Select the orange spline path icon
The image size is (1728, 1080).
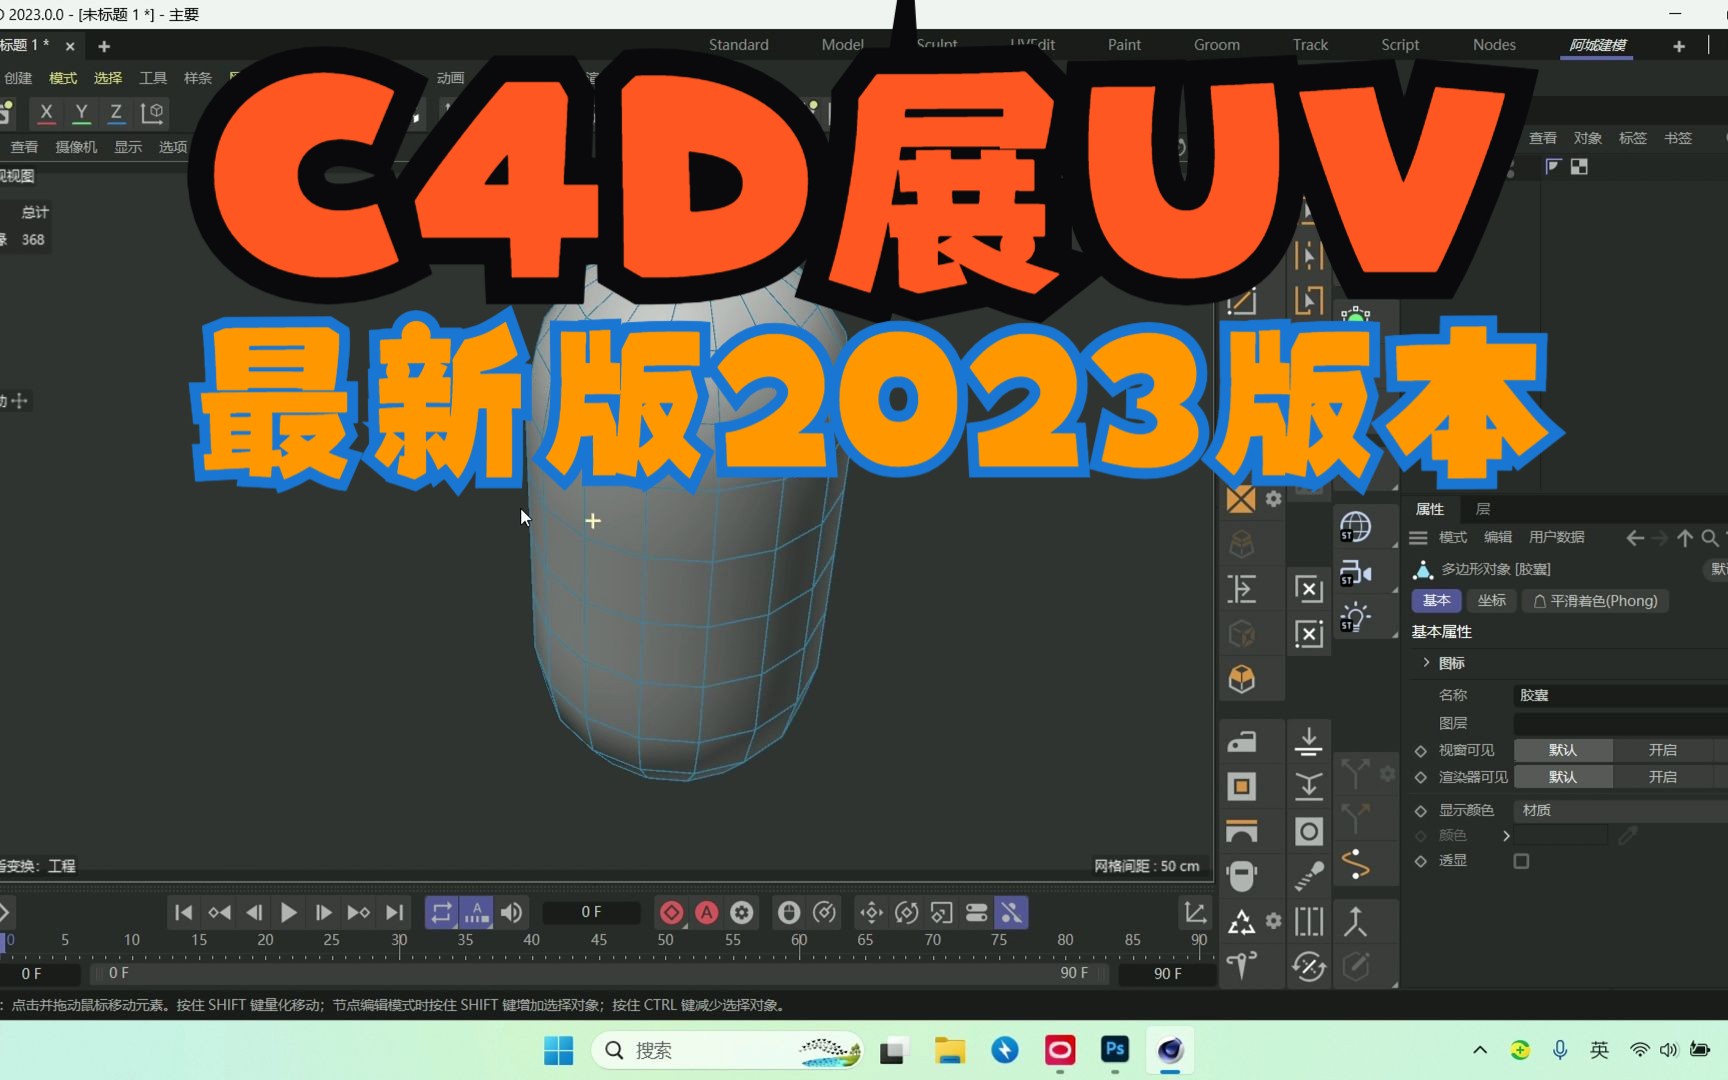coord(1355,865)
